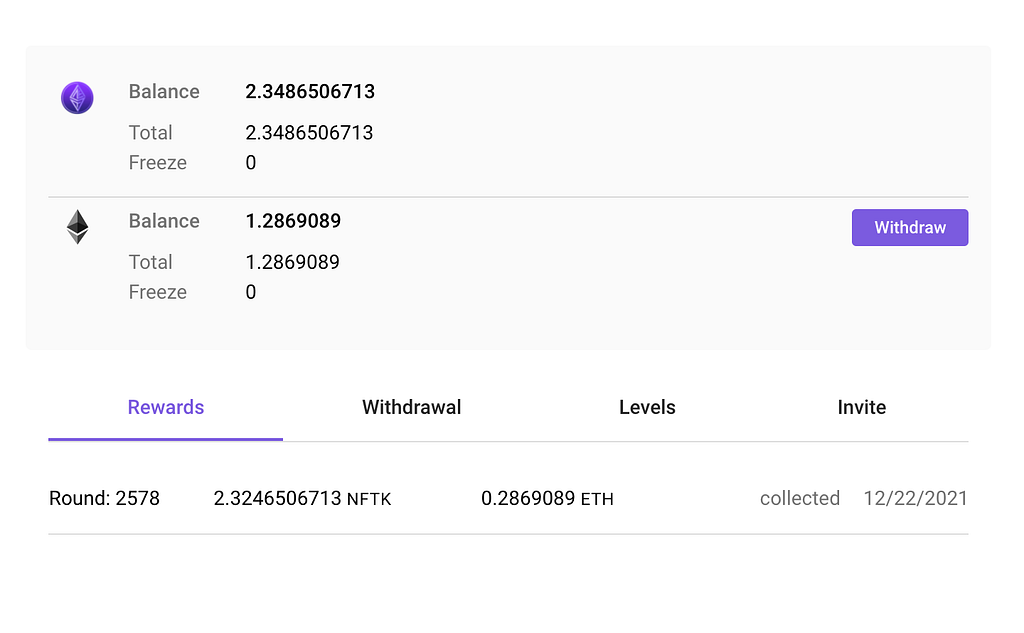Open the Levels tab
1024x633 pixels.
pos(647,408)
